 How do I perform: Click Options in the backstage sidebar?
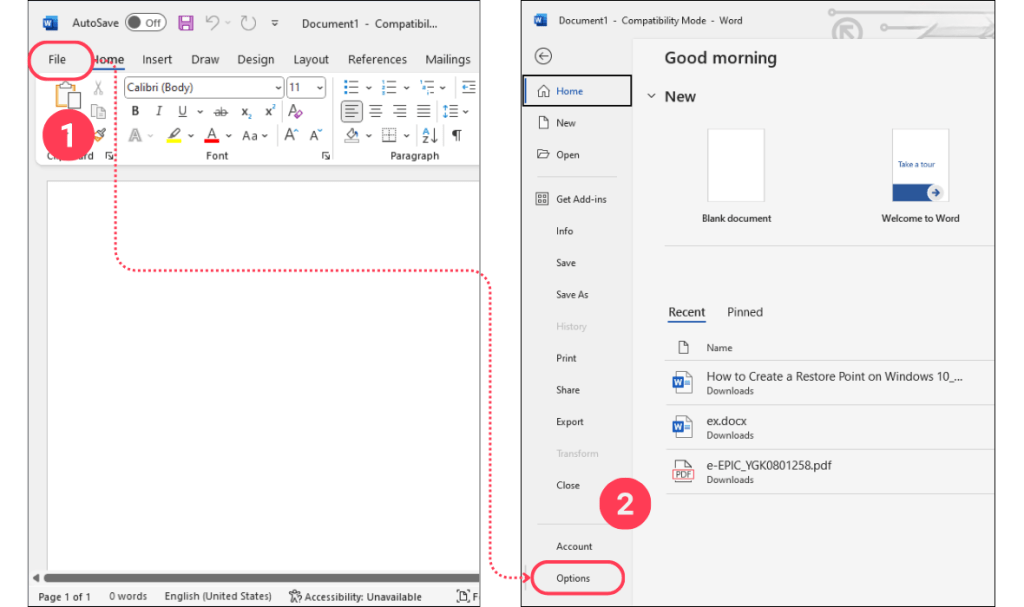(575, 578)
